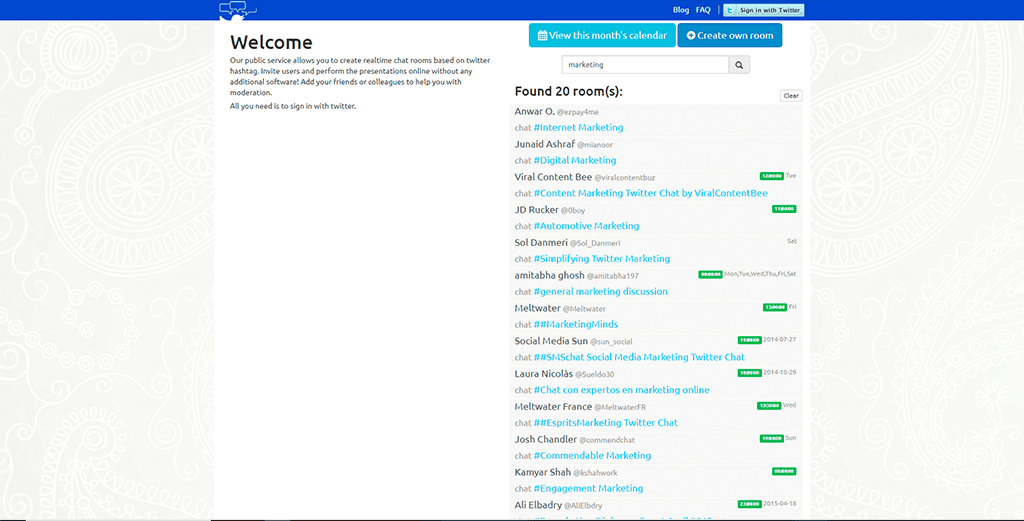Click the date 2015-04-18 in Ali Elbadry row
The image size is (1024, 521).
click(780, 503)
